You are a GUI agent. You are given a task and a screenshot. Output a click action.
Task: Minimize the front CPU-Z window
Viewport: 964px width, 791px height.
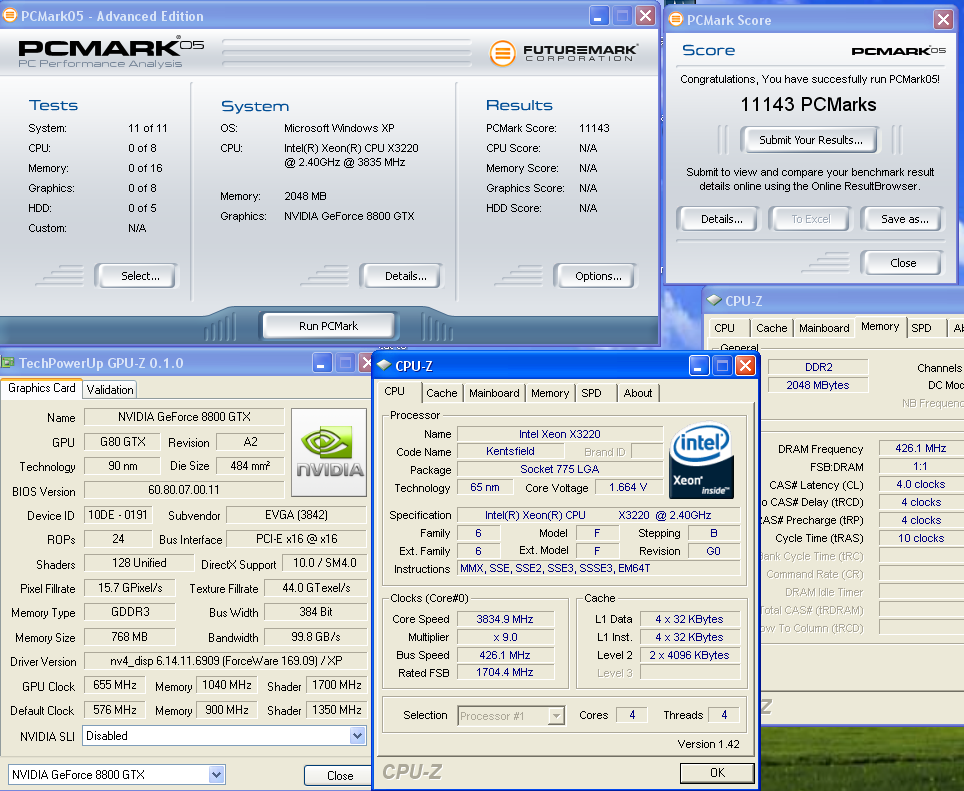698,366
